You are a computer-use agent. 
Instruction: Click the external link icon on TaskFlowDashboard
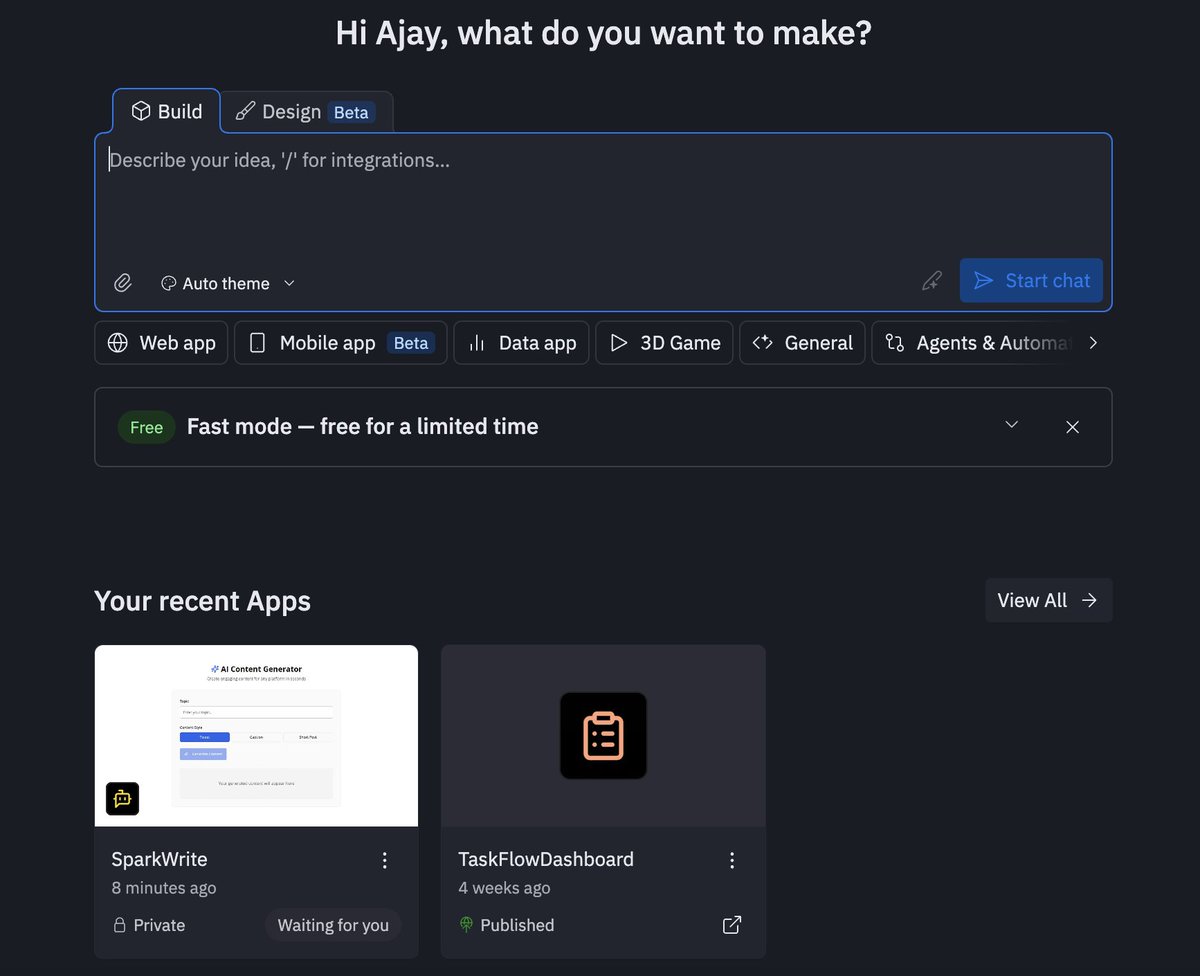[x=731, y=925]
